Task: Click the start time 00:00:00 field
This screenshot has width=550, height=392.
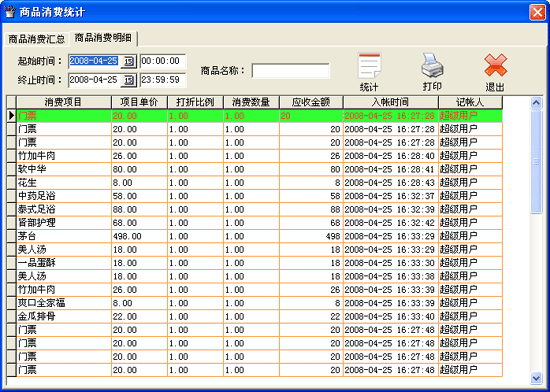Action: pyautogui.click(x=163, y=61)
